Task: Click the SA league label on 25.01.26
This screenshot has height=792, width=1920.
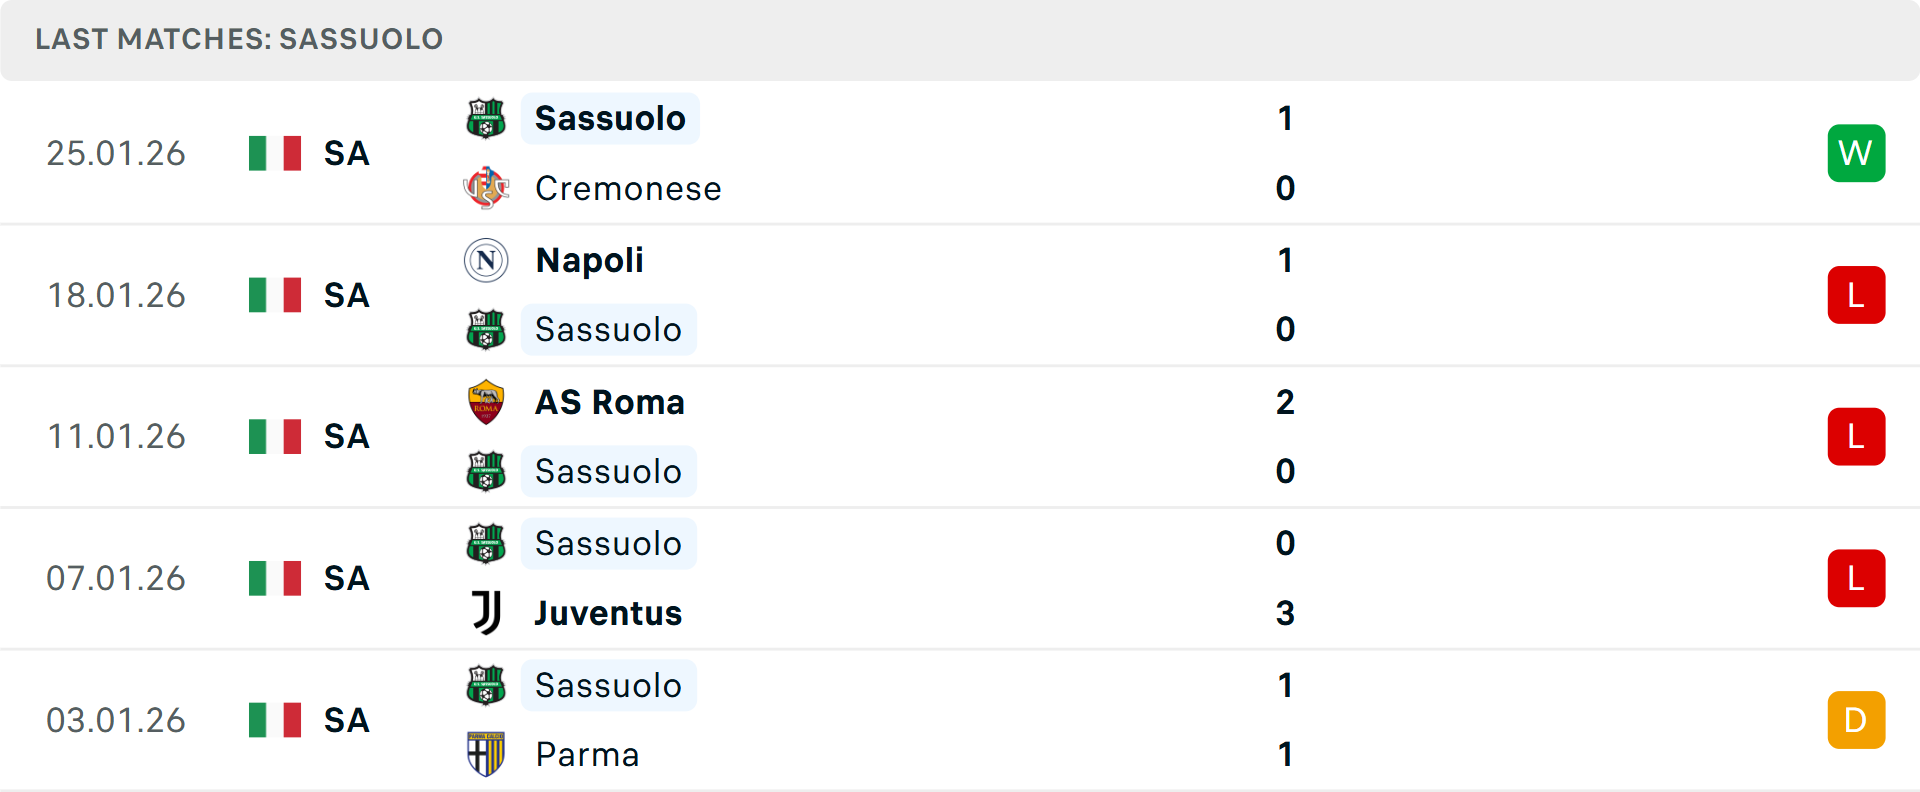Action: click(346, 153)
